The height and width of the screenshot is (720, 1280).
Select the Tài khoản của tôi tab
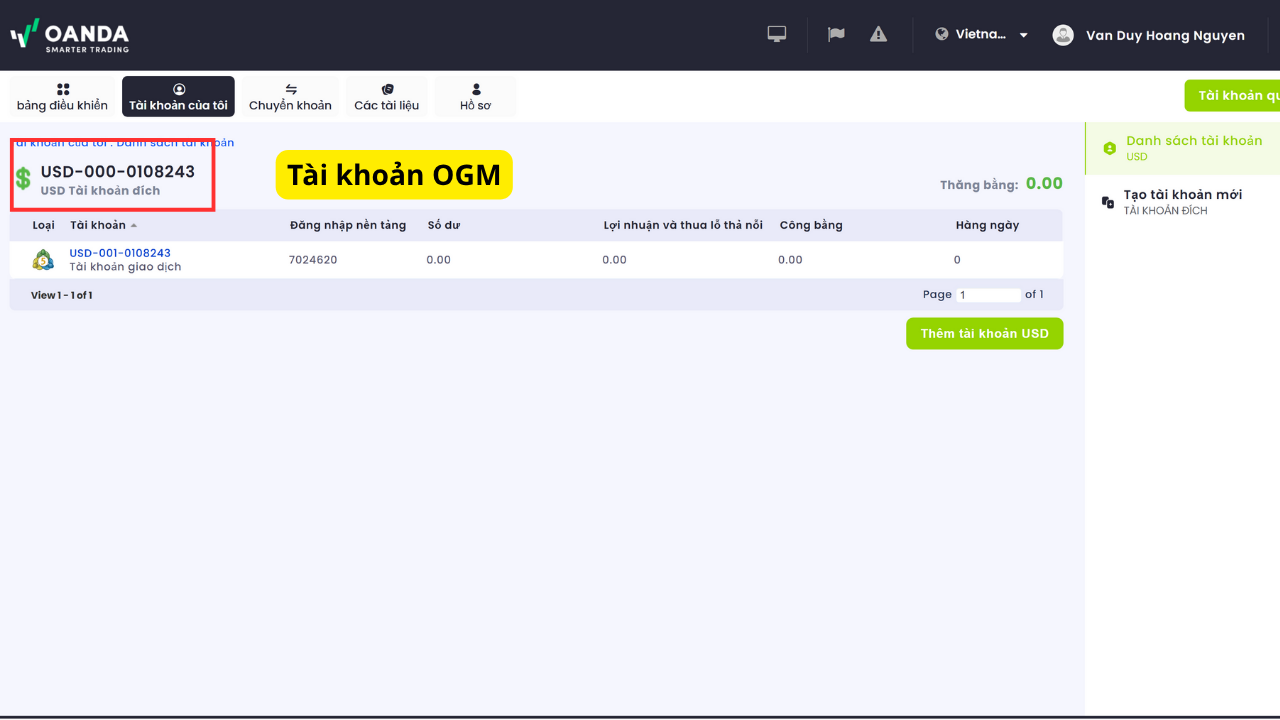[x=178, y=97]
